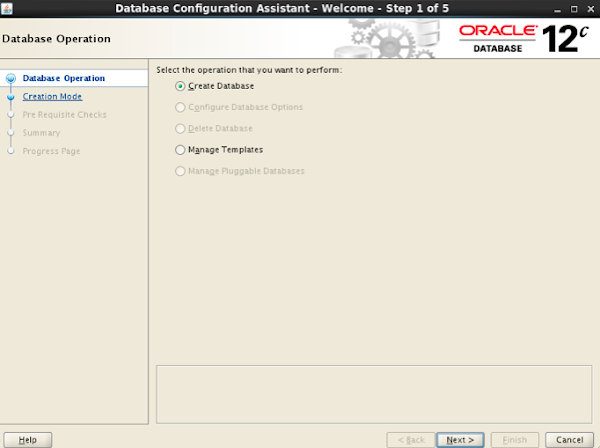Click the Database Operation step bullet icon
Image resolution: width=600 pixels, height=448 pixels.
coord(11,78)
